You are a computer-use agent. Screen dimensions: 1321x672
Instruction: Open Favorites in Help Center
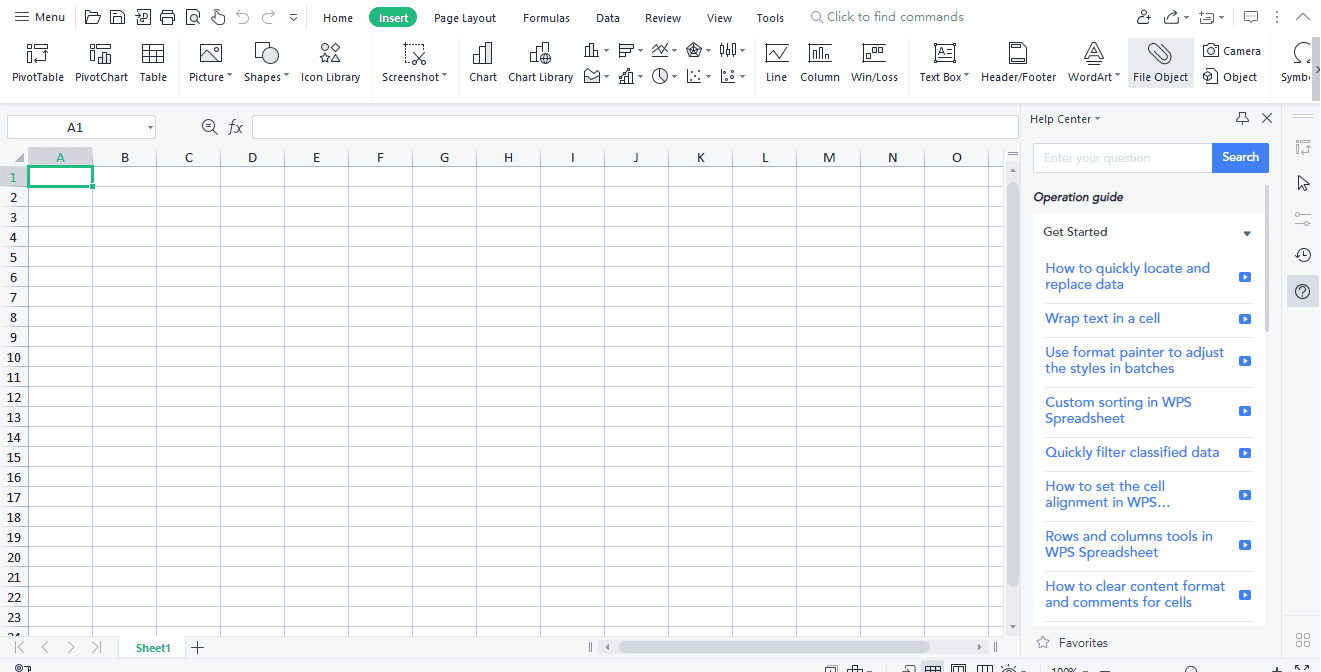point(1073,643)
